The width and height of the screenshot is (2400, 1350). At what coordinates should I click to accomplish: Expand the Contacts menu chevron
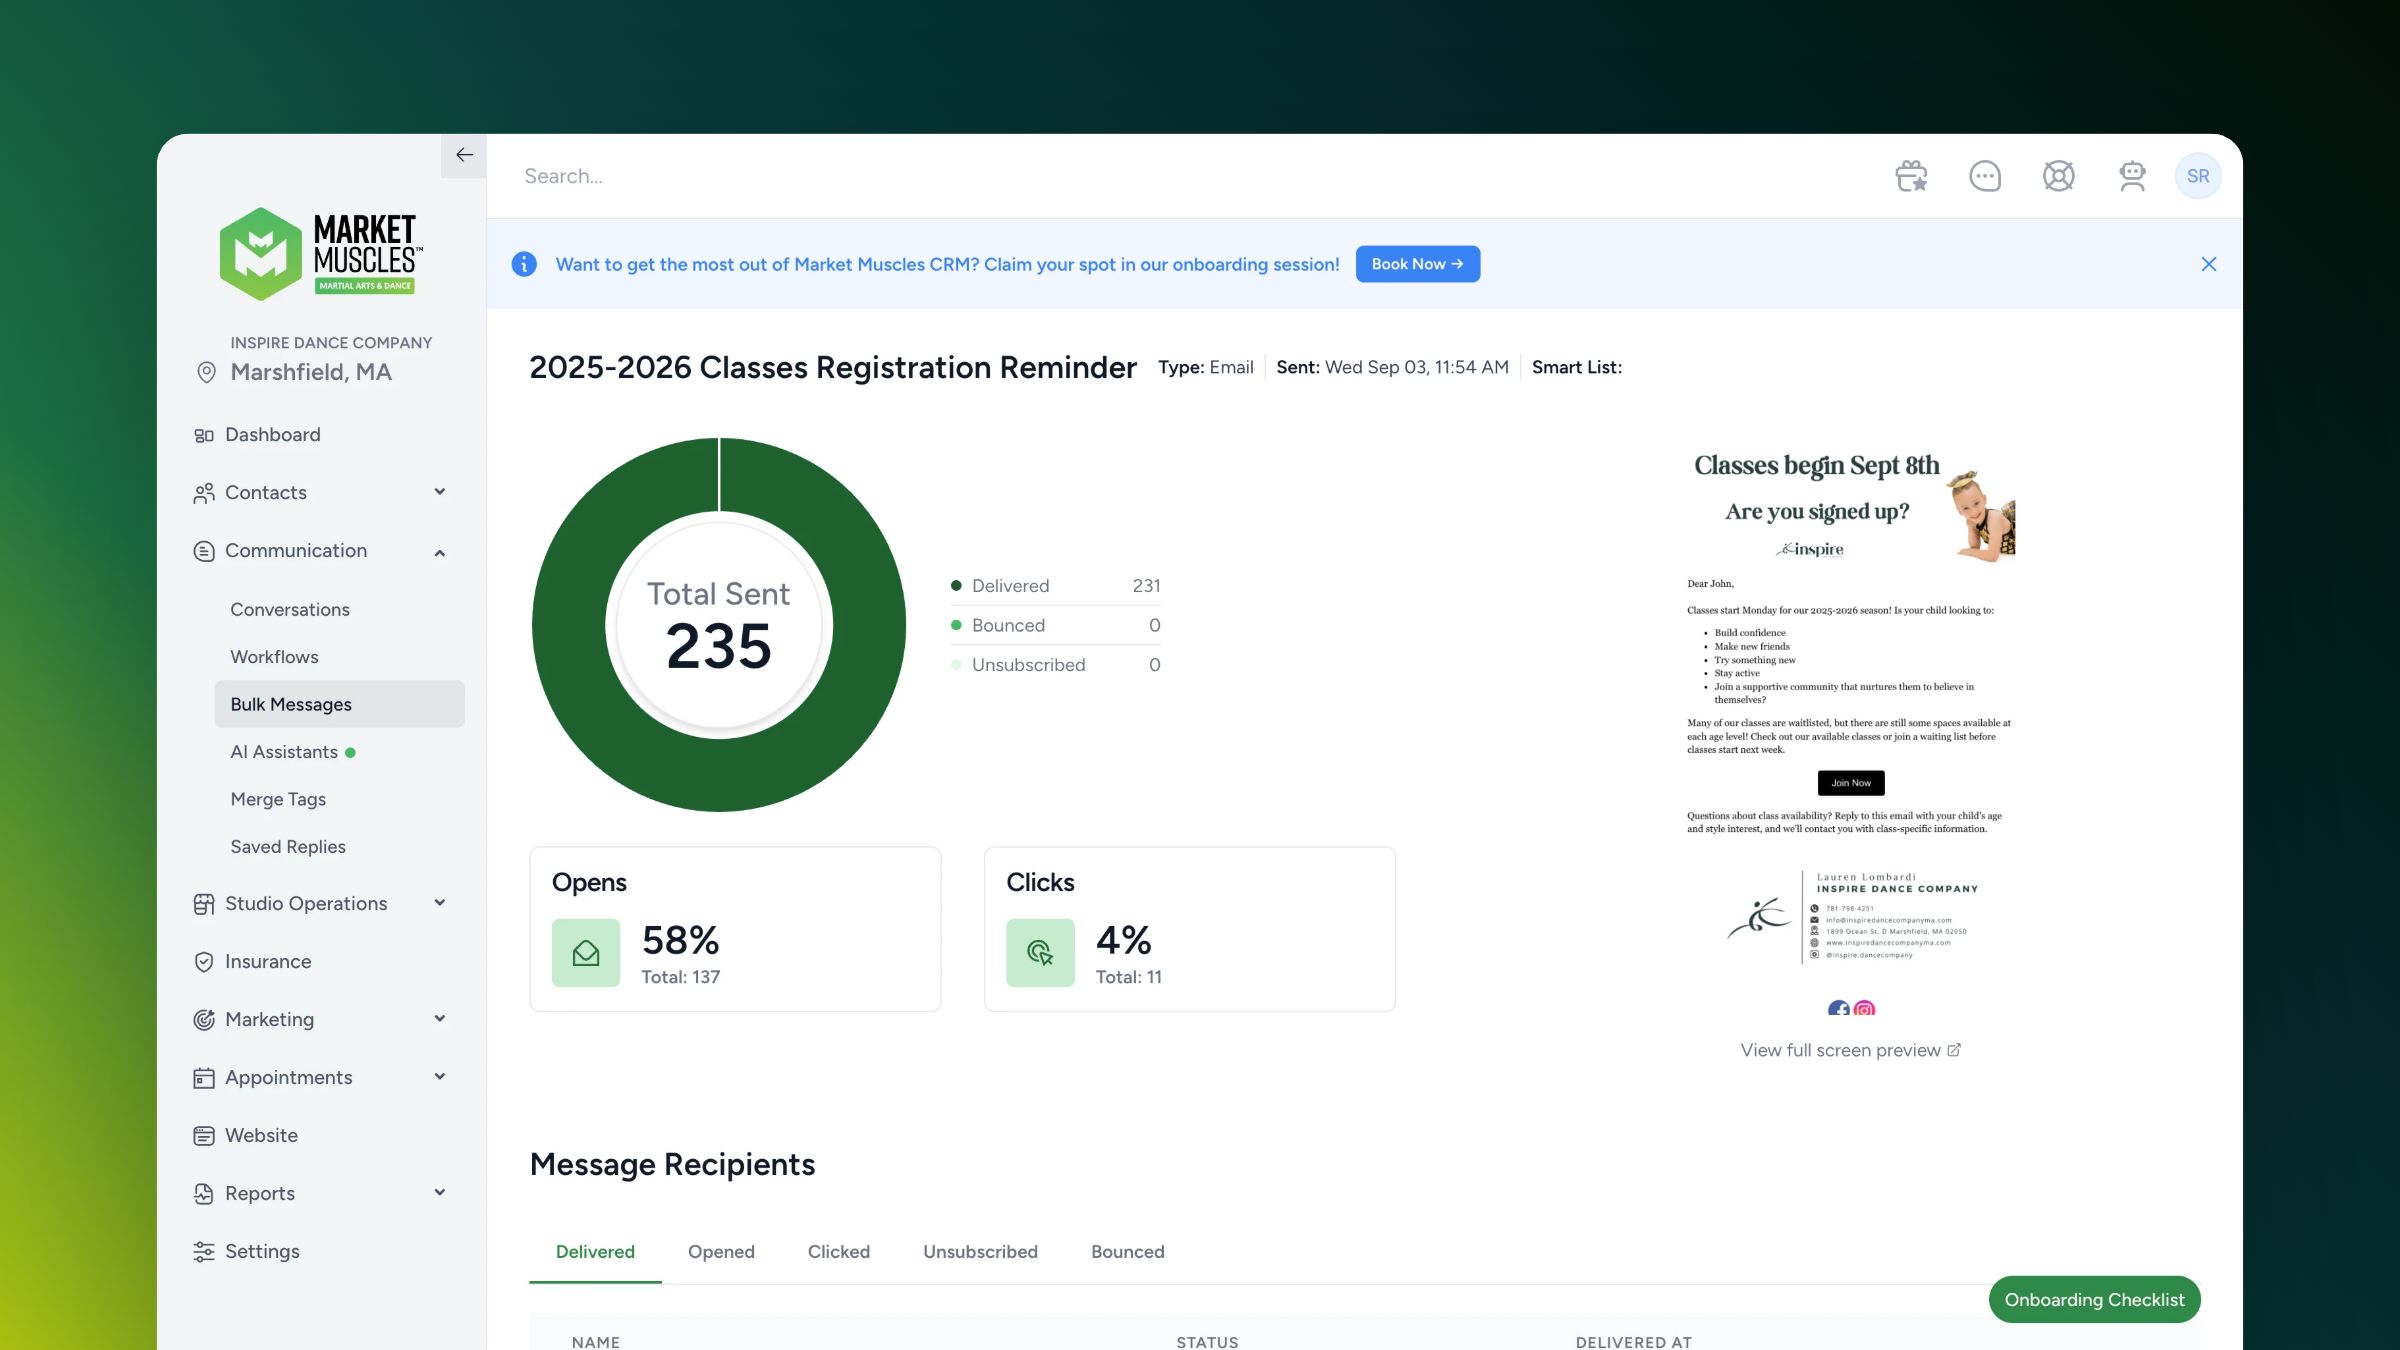click(440, 492)
